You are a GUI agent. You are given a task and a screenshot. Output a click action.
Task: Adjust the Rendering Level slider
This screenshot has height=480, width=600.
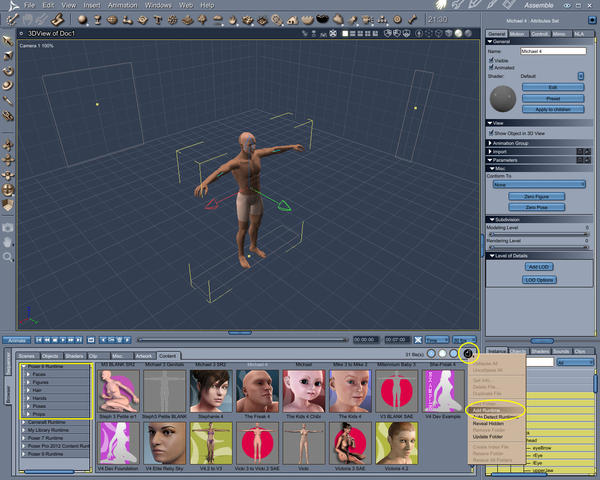pos(539,247)
